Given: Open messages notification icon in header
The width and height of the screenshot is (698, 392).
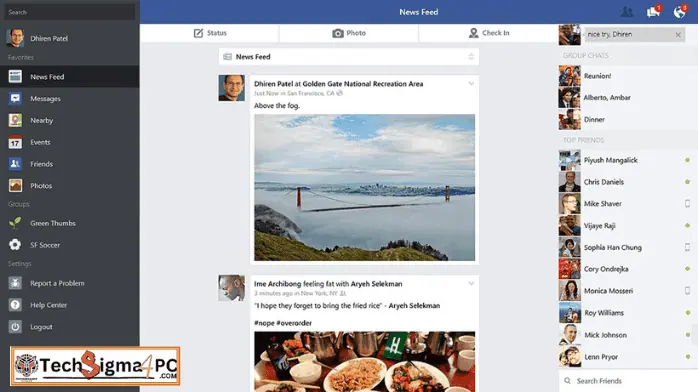Looking at the screenshot, I should click(653, 12).
